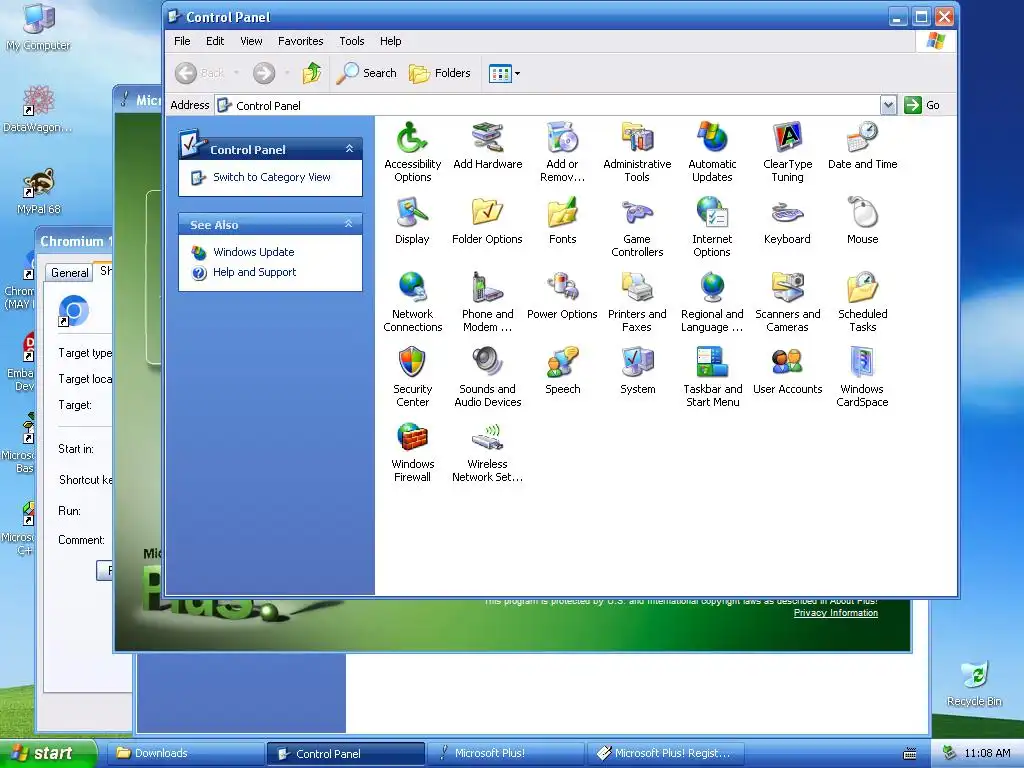Open Printers and Faxes icon
The image size is (1024, 768).
point(637,302)
